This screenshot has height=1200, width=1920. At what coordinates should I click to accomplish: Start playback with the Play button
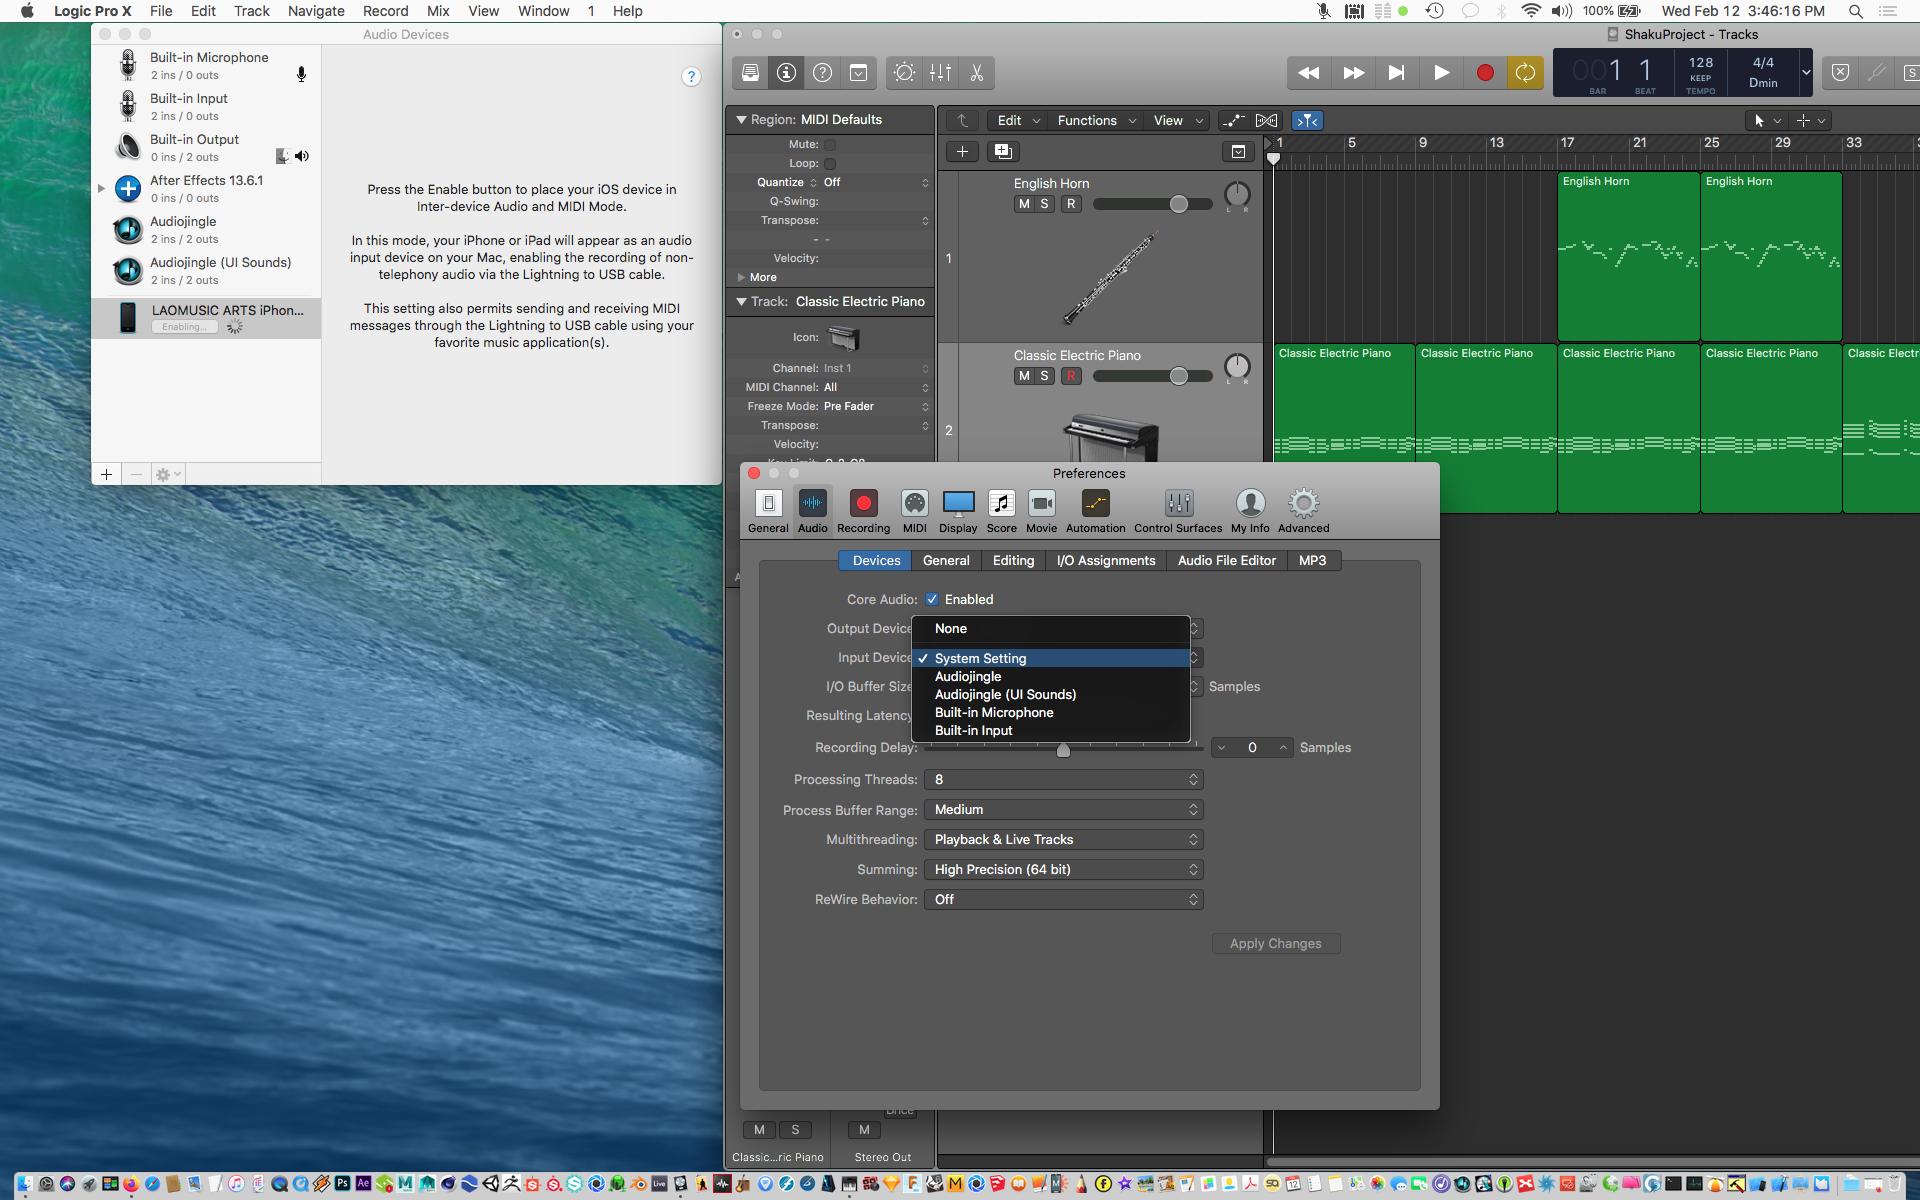1441,72
